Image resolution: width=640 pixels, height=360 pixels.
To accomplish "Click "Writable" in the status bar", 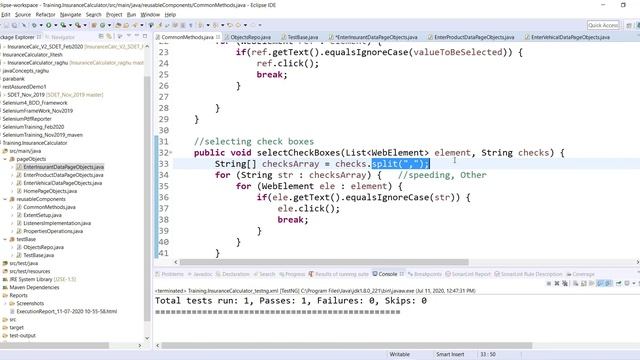I will pos(400,354).
